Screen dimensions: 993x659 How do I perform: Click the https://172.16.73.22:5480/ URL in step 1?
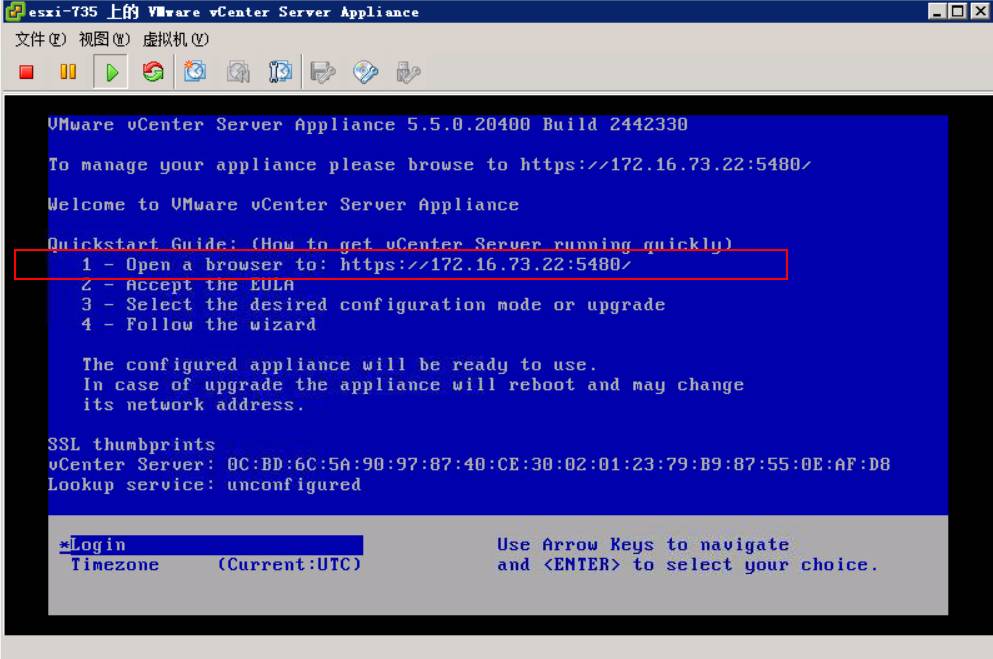click(x=486, y=265)
